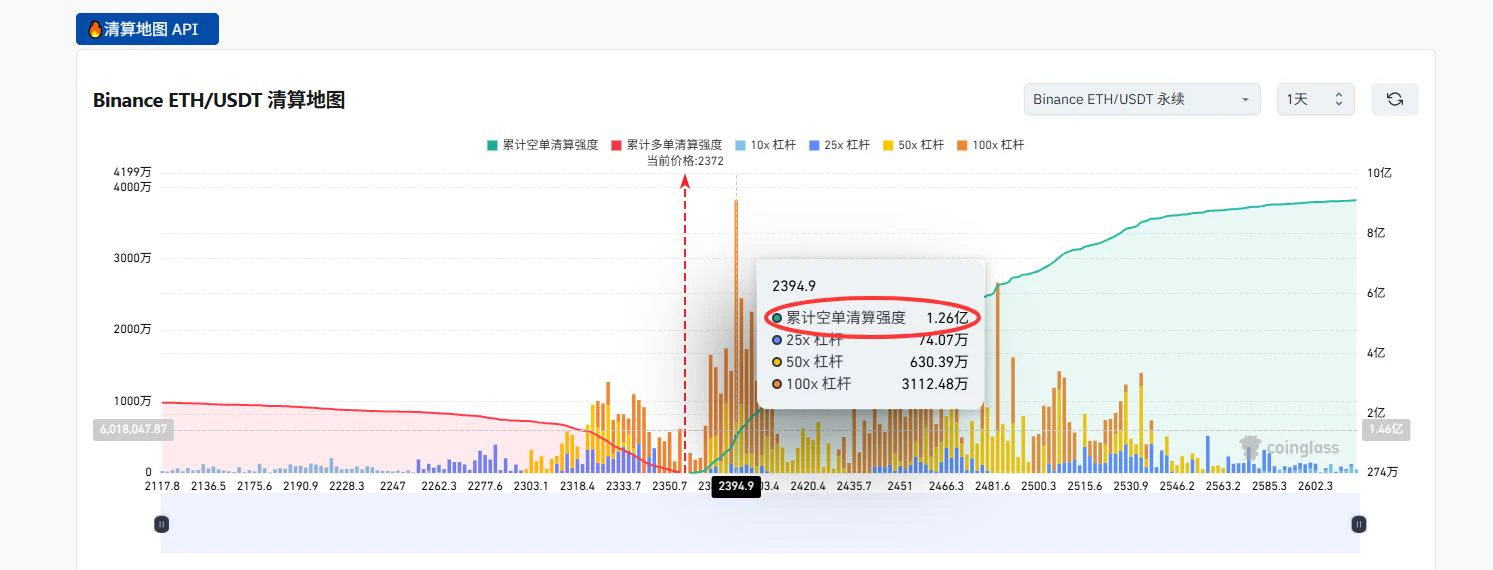1493x570 pixels.
Task: Click right y-axis label 10亿
Action: tap(1379, 173)
